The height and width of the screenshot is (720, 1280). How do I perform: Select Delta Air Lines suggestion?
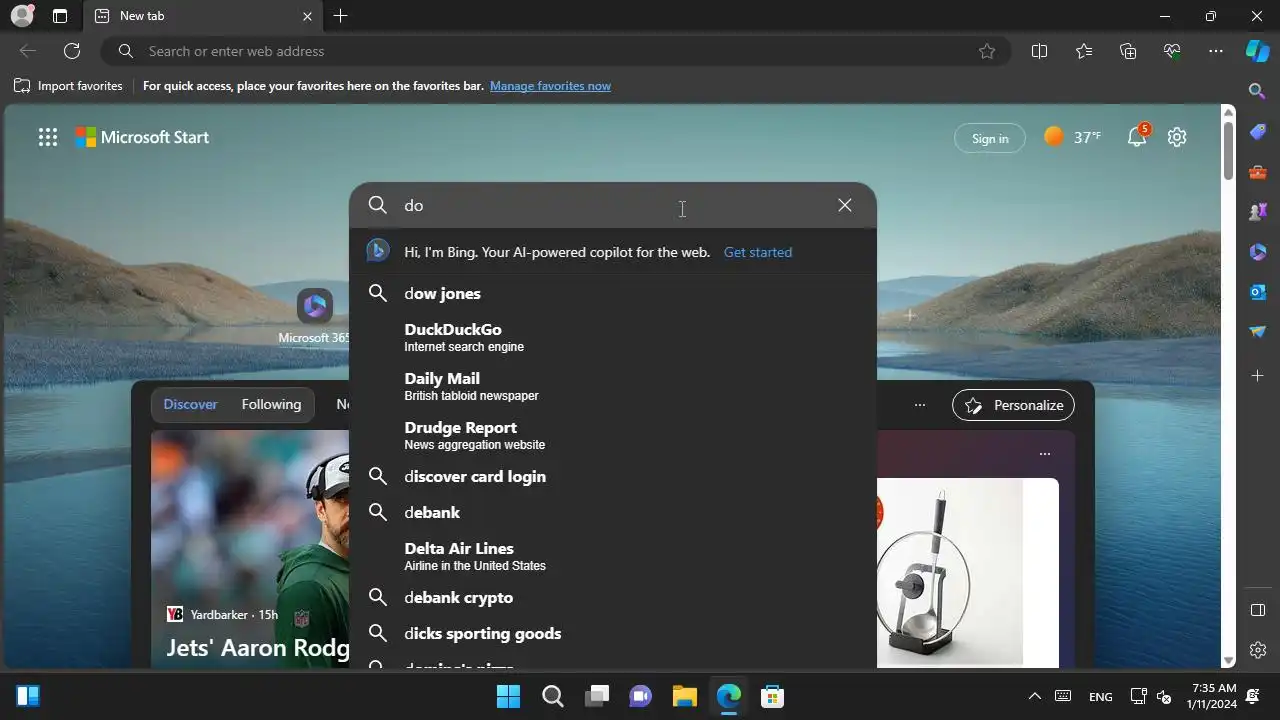pyautogui.click(x=612, y=556)
